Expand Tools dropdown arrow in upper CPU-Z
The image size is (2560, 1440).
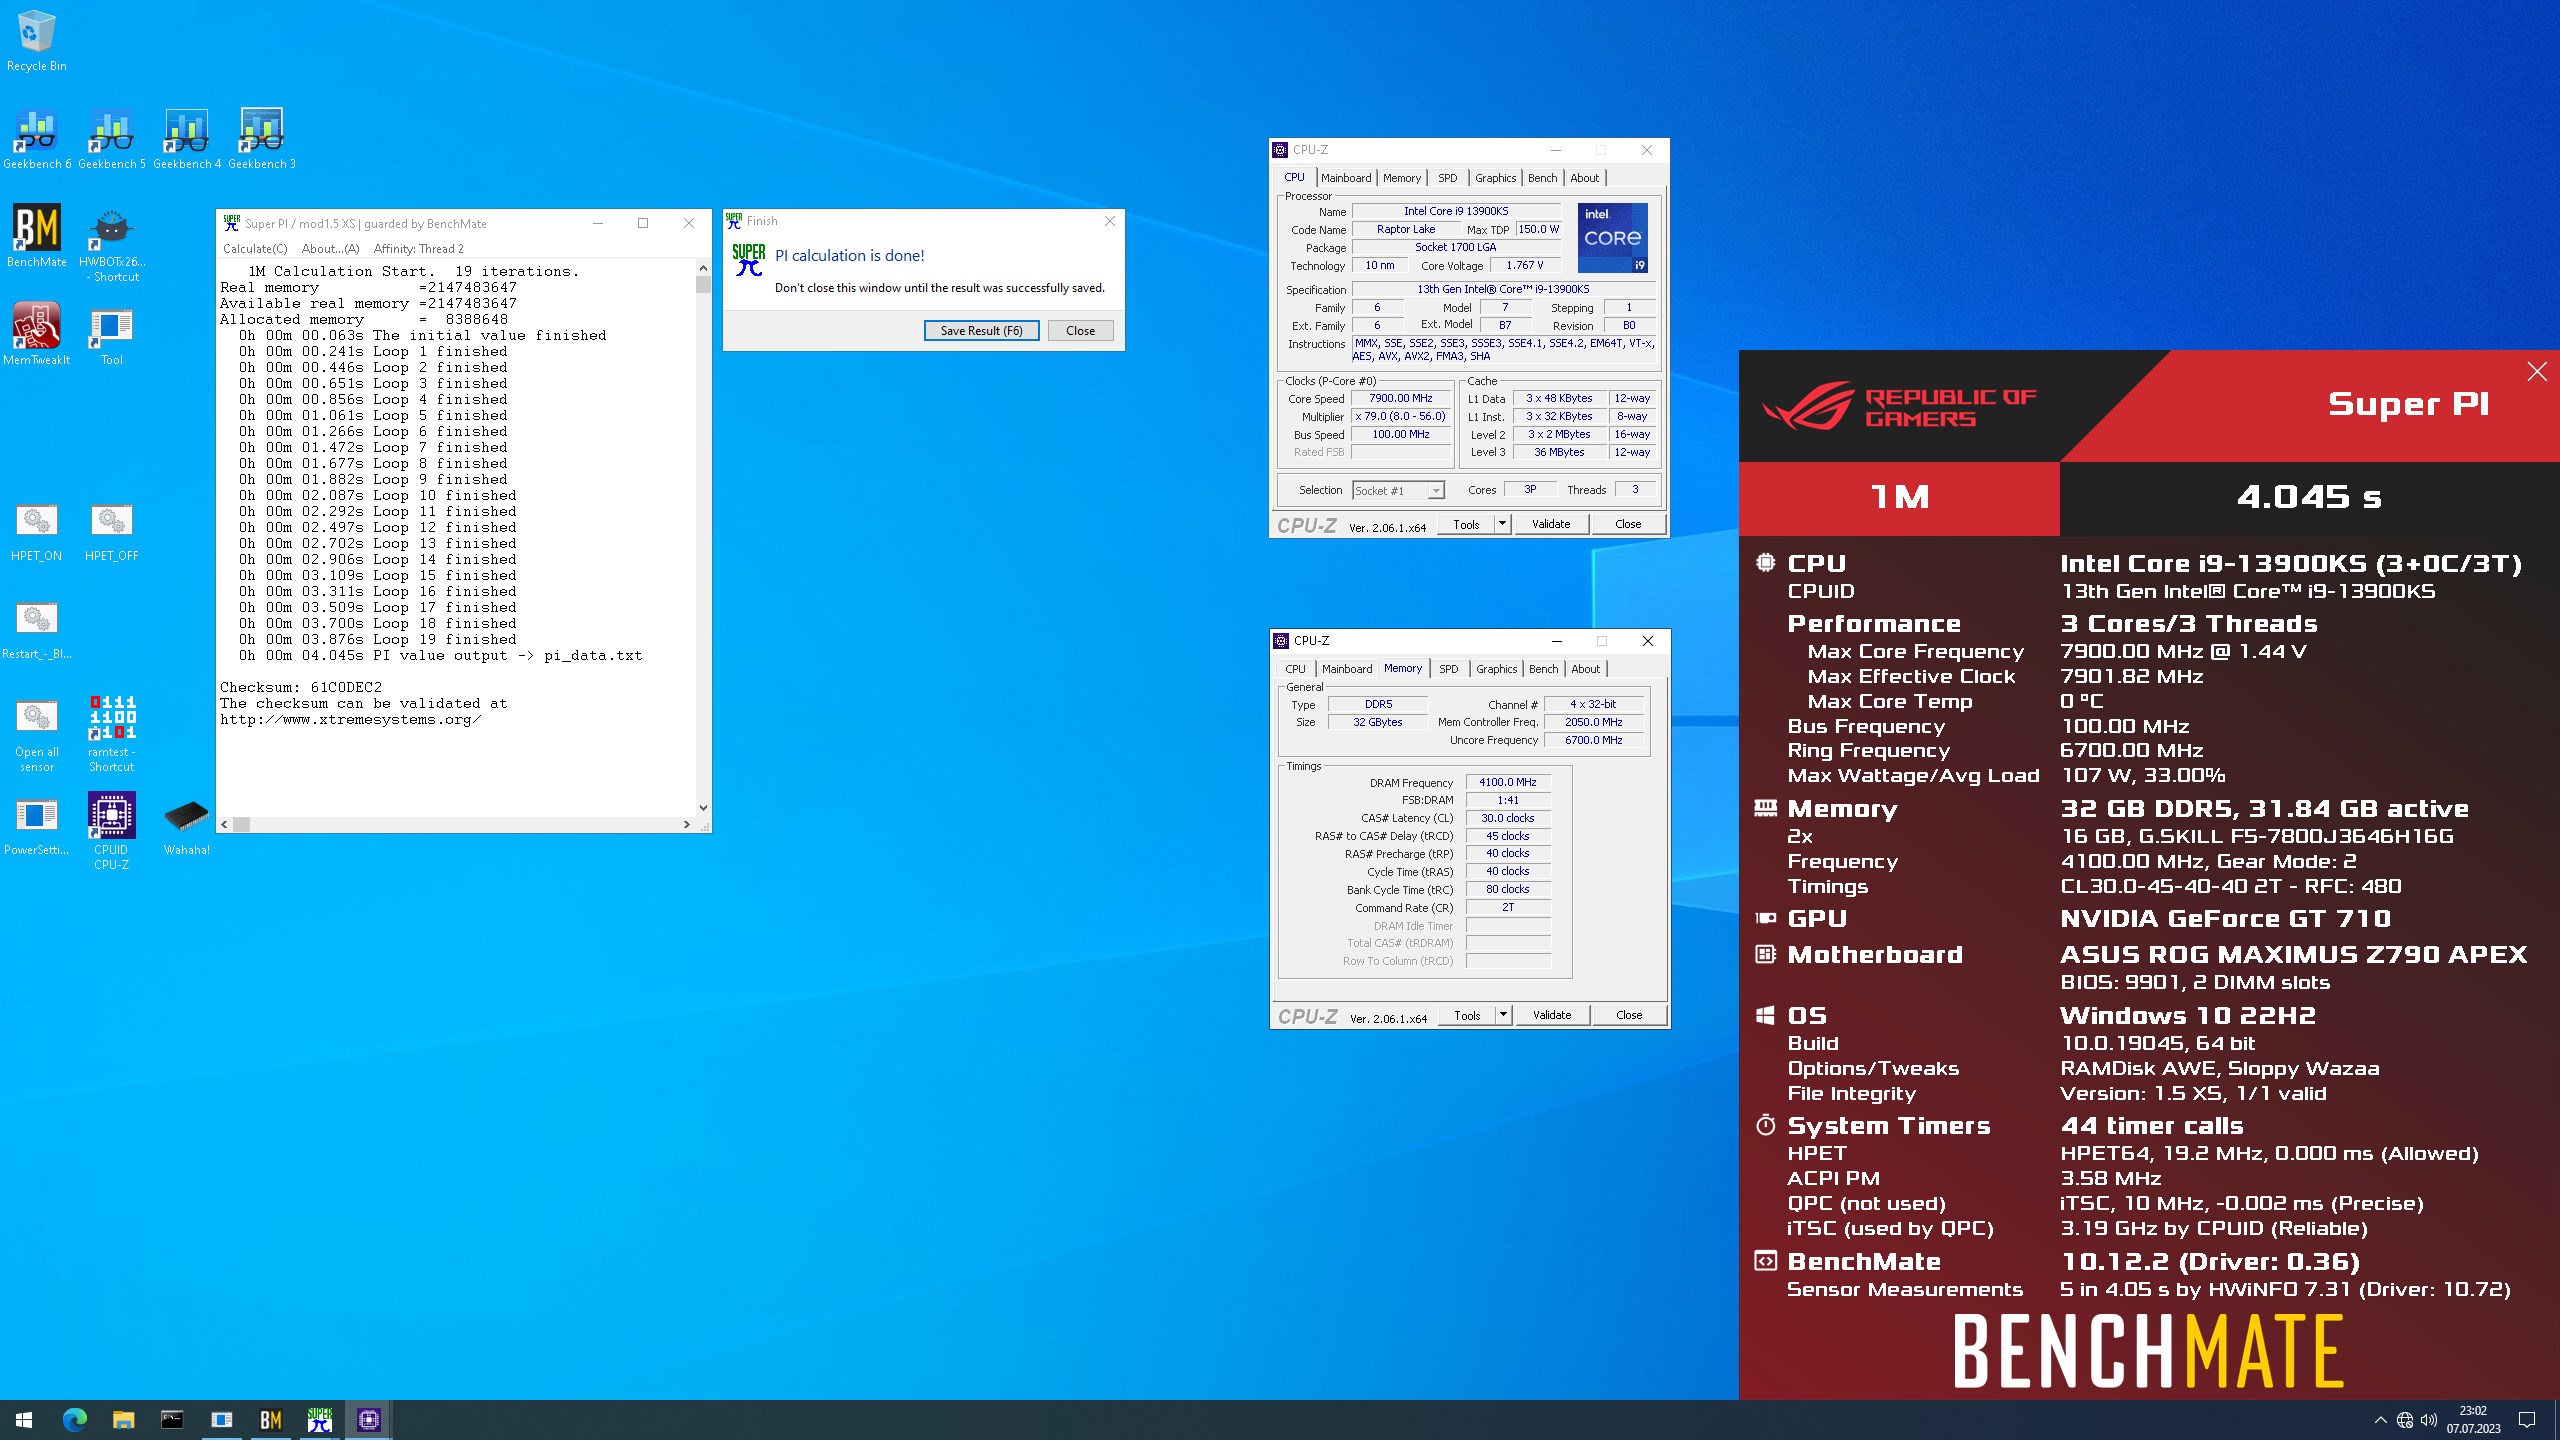click(1501, 524)
